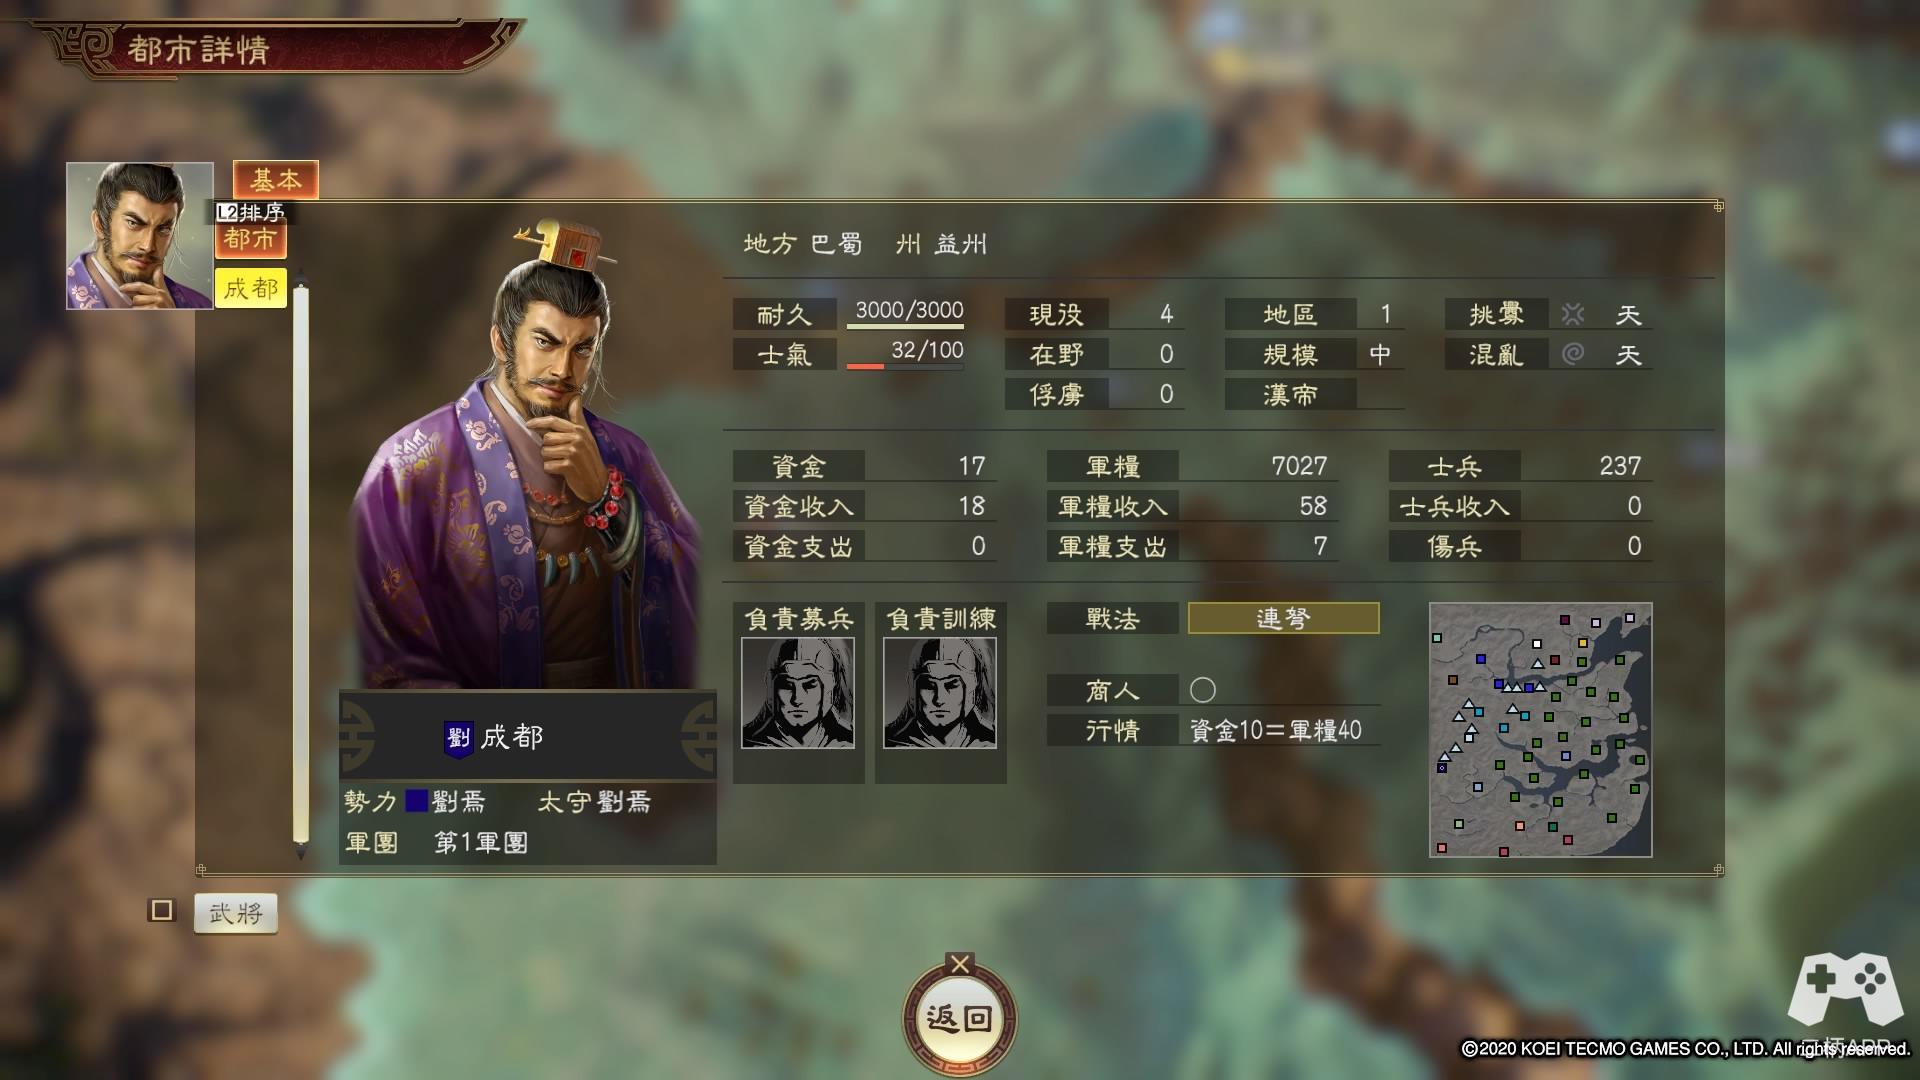The height and width of the screenshot is (1080, 1920).
Task: Select the 連弩 tactic box
Action: [x=1283, y=618]
